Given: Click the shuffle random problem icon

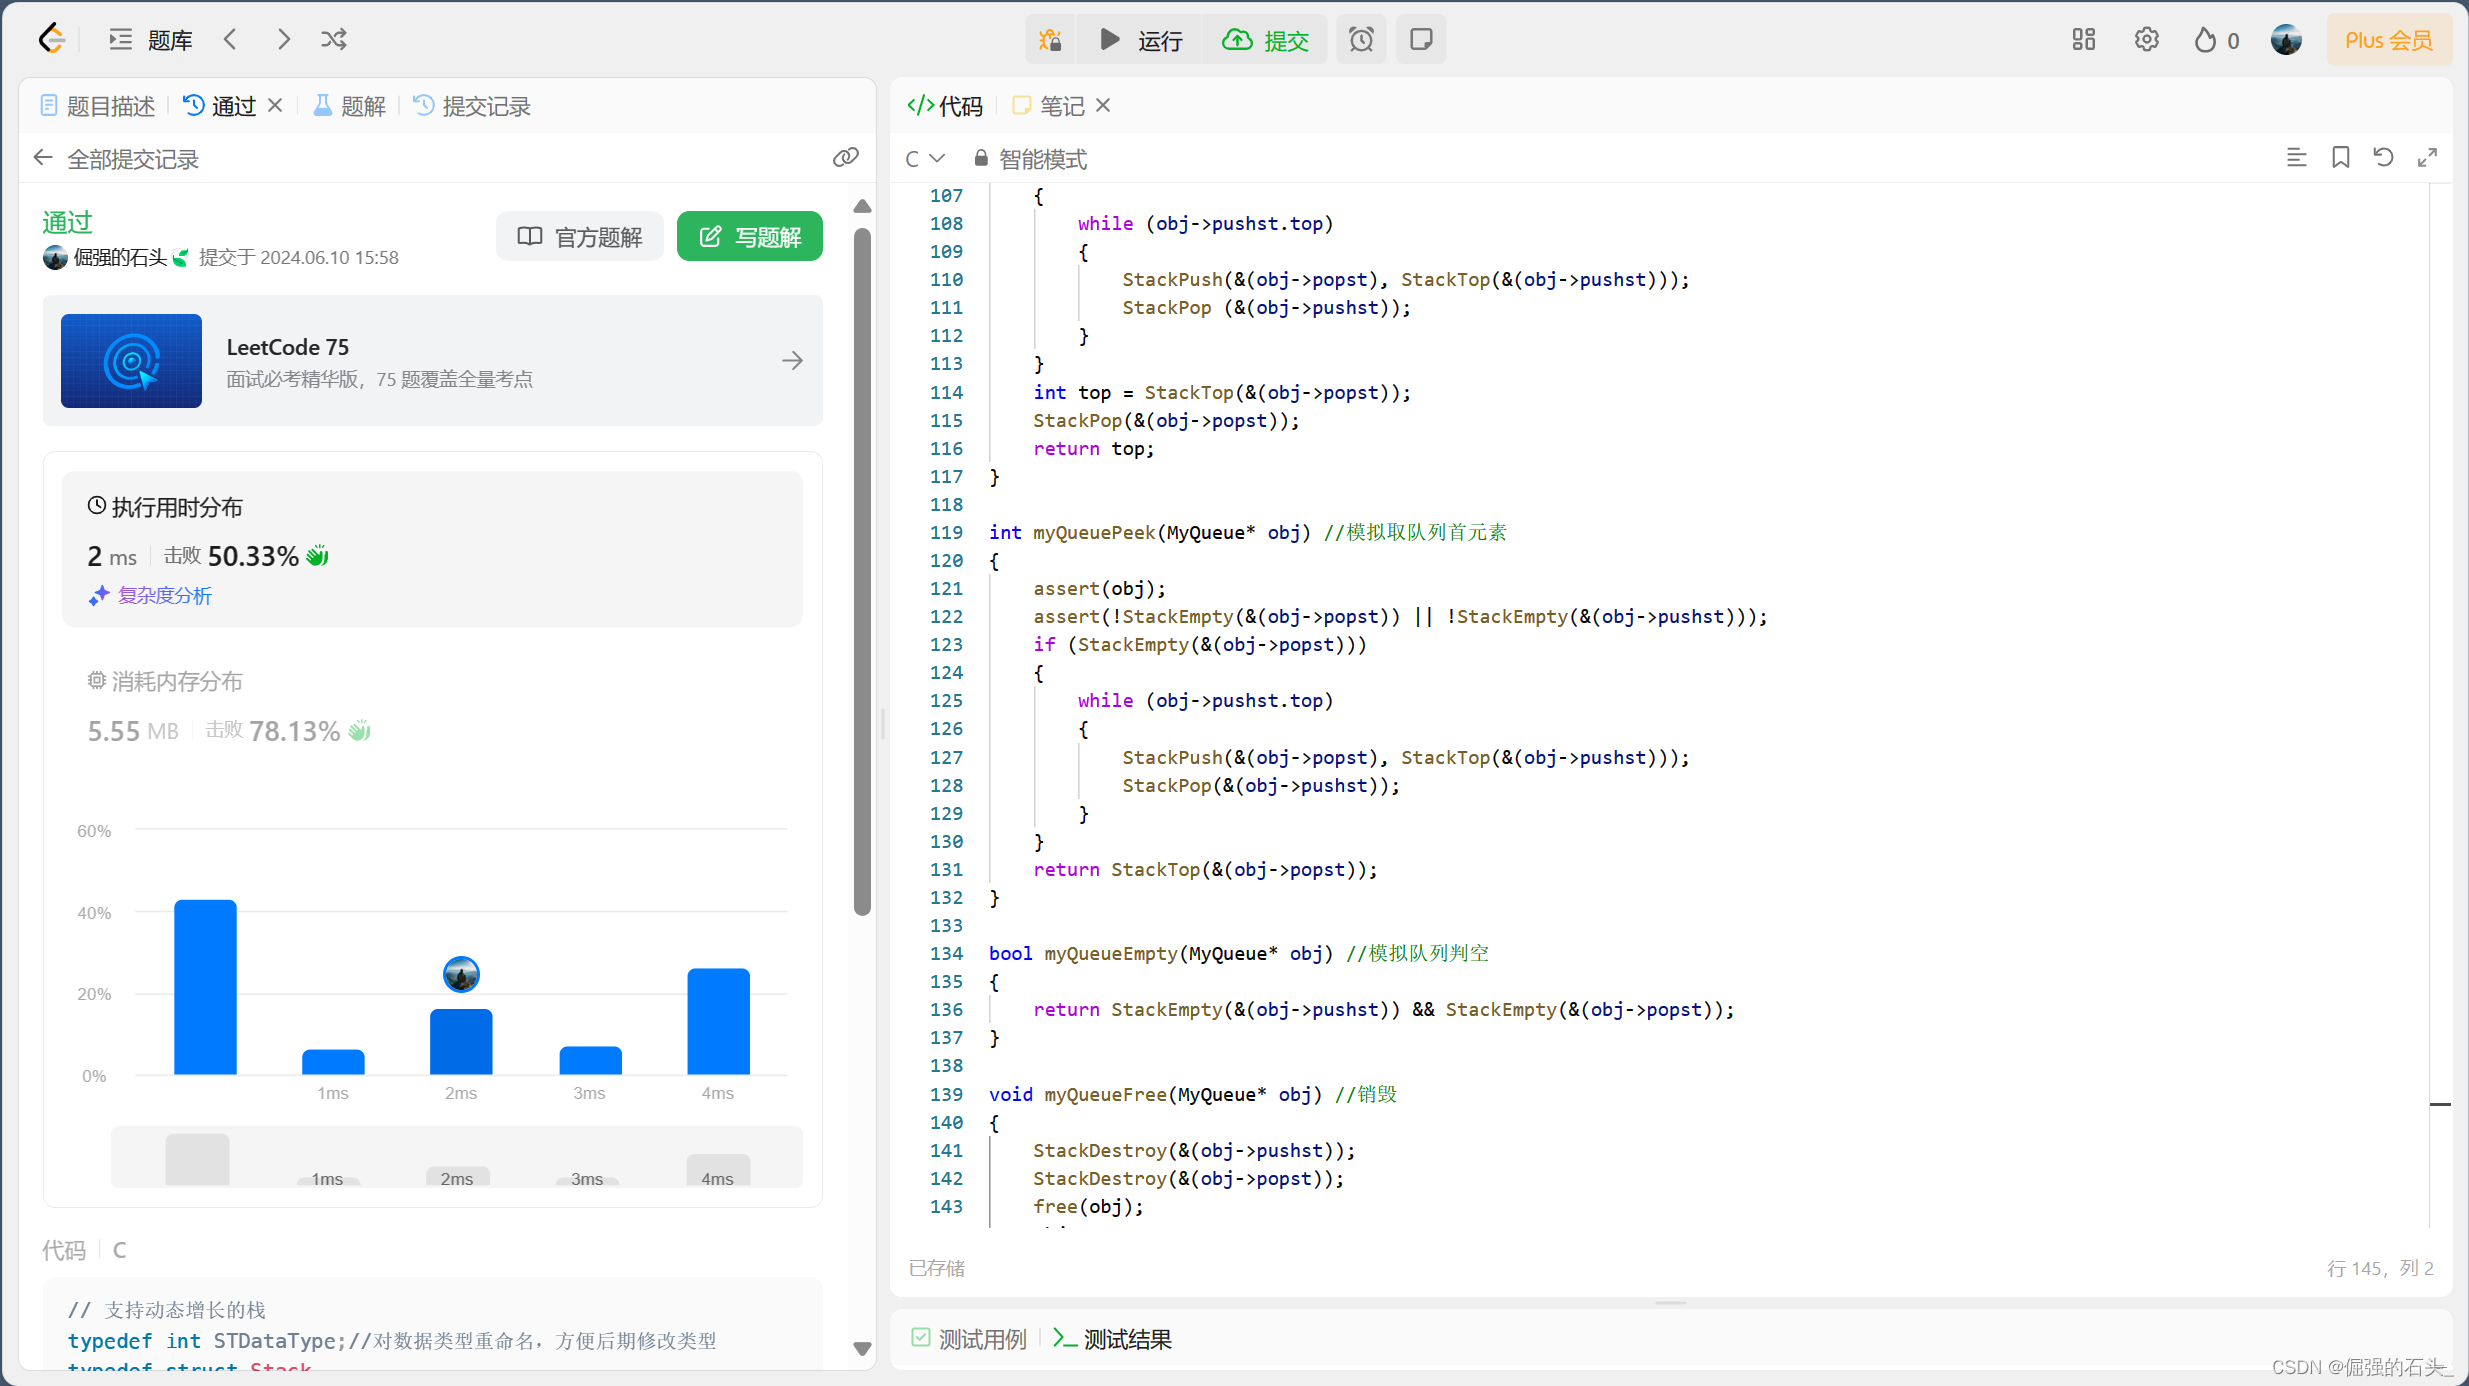Looking at the screenshot, I should click(334, 40).
